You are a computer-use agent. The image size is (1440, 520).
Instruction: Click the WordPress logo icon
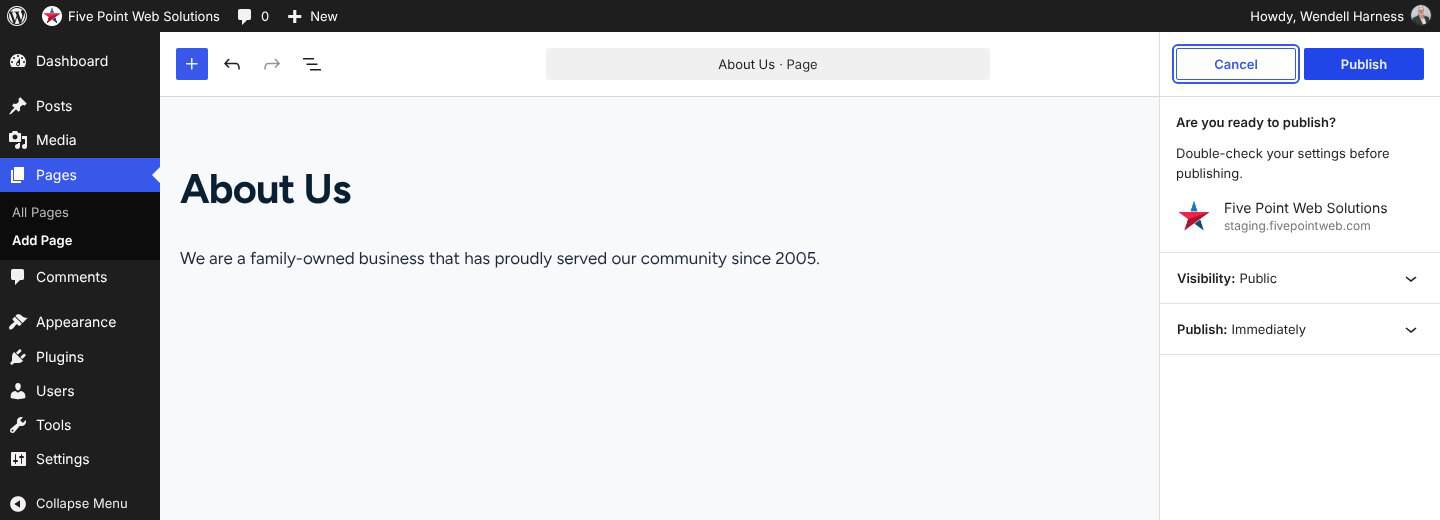tap(17, 16)
